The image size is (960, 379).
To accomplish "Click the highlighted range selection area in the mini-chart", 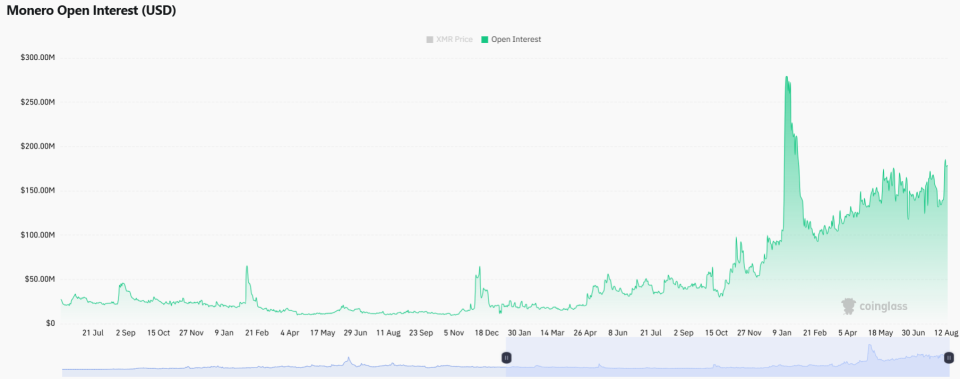I will [x=727, y=357].
